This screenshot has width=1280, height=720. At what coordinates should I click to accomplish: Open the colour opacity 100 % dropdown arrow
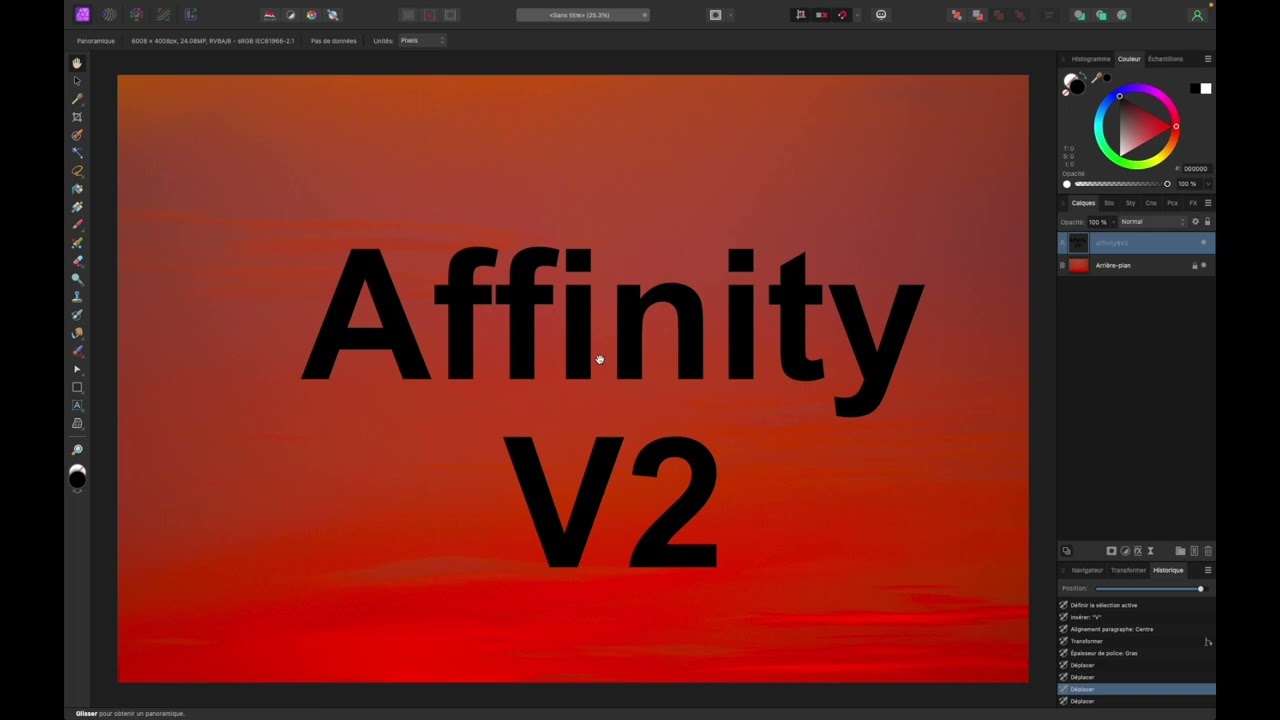point(1208,184)
